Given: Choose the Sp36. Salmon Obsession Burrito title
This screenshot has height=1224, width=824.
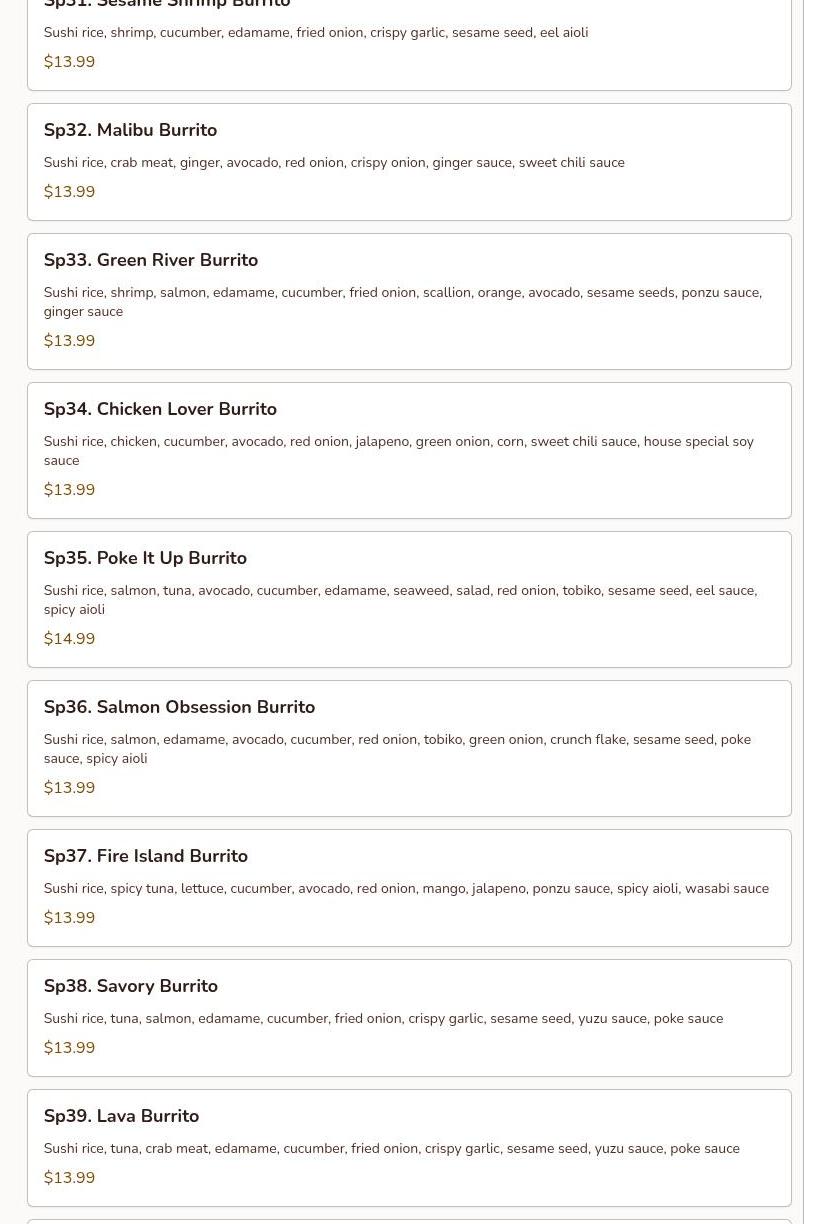Looking at the screenshot, I should coord(179,708).
